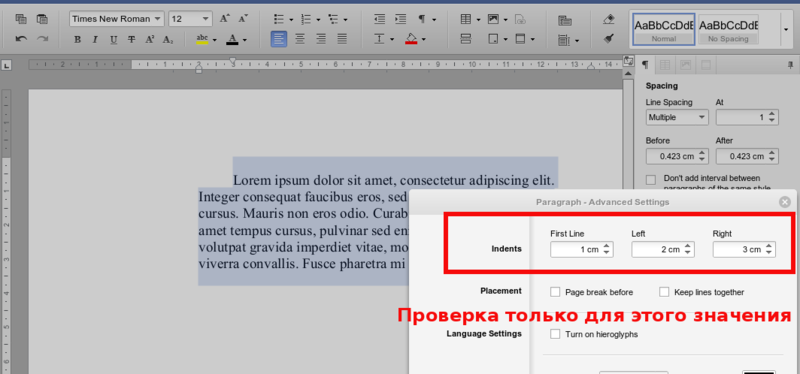The width and height of the screenshot is (800, 374).
Task: Apply the Normal style
Action: click(664, 29)
